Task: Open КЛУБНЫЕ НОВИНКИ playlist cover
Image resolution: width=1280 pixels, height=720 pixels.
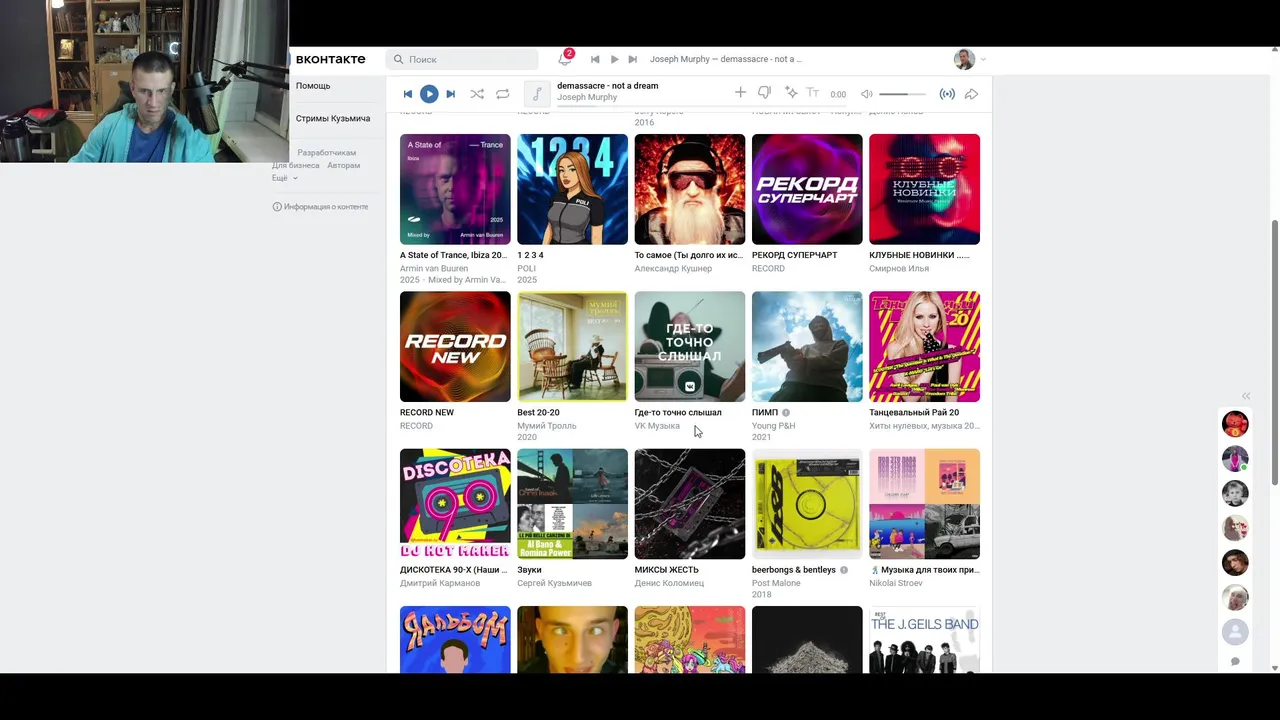Action: pyautogui.click(x=924, y=189)
